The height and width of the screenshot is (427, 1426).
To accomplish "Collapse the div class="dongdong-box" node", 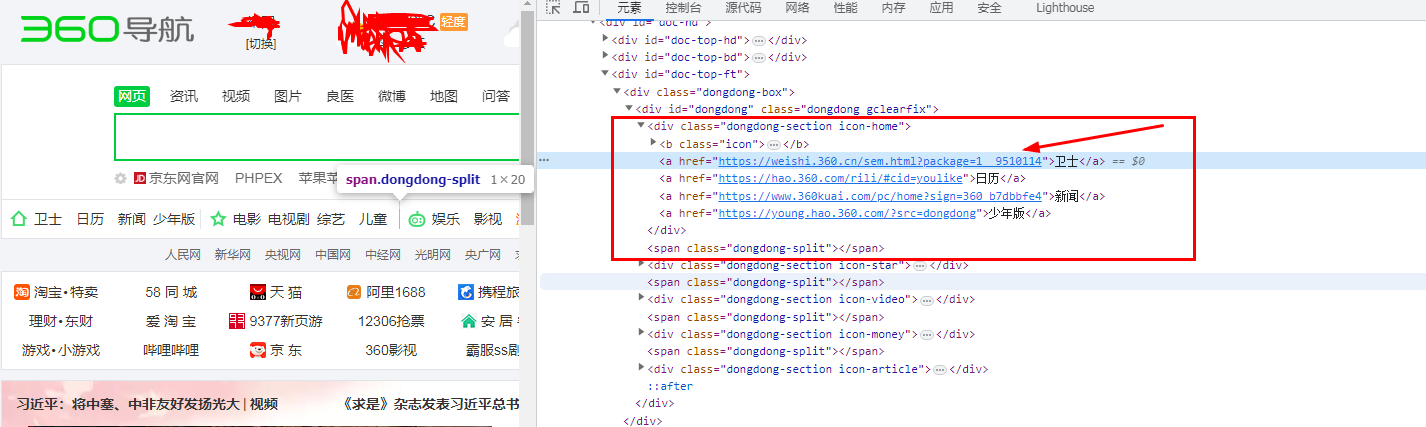I will pos(616,92).
